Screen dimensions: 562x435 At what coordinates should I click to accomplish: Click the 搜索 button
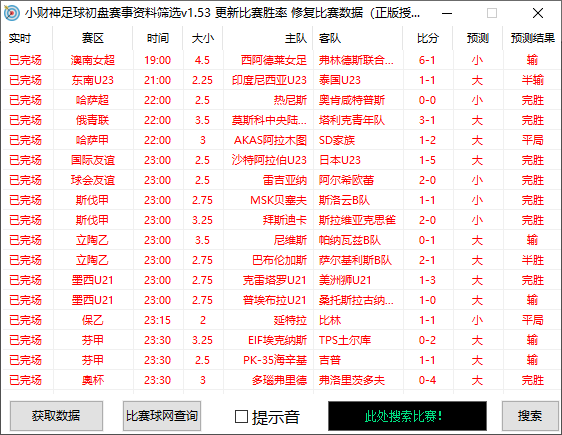pos(530,416)
